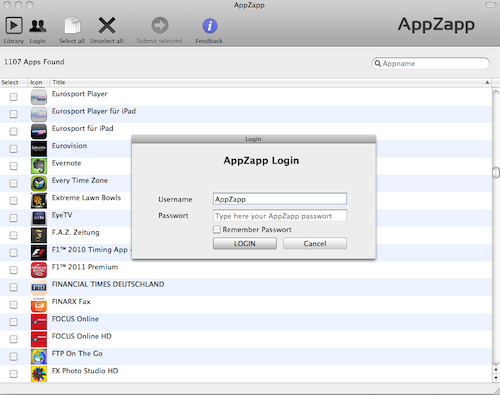
Task: Click the Every Time Zone app icon
Action: tap(39, 183)
